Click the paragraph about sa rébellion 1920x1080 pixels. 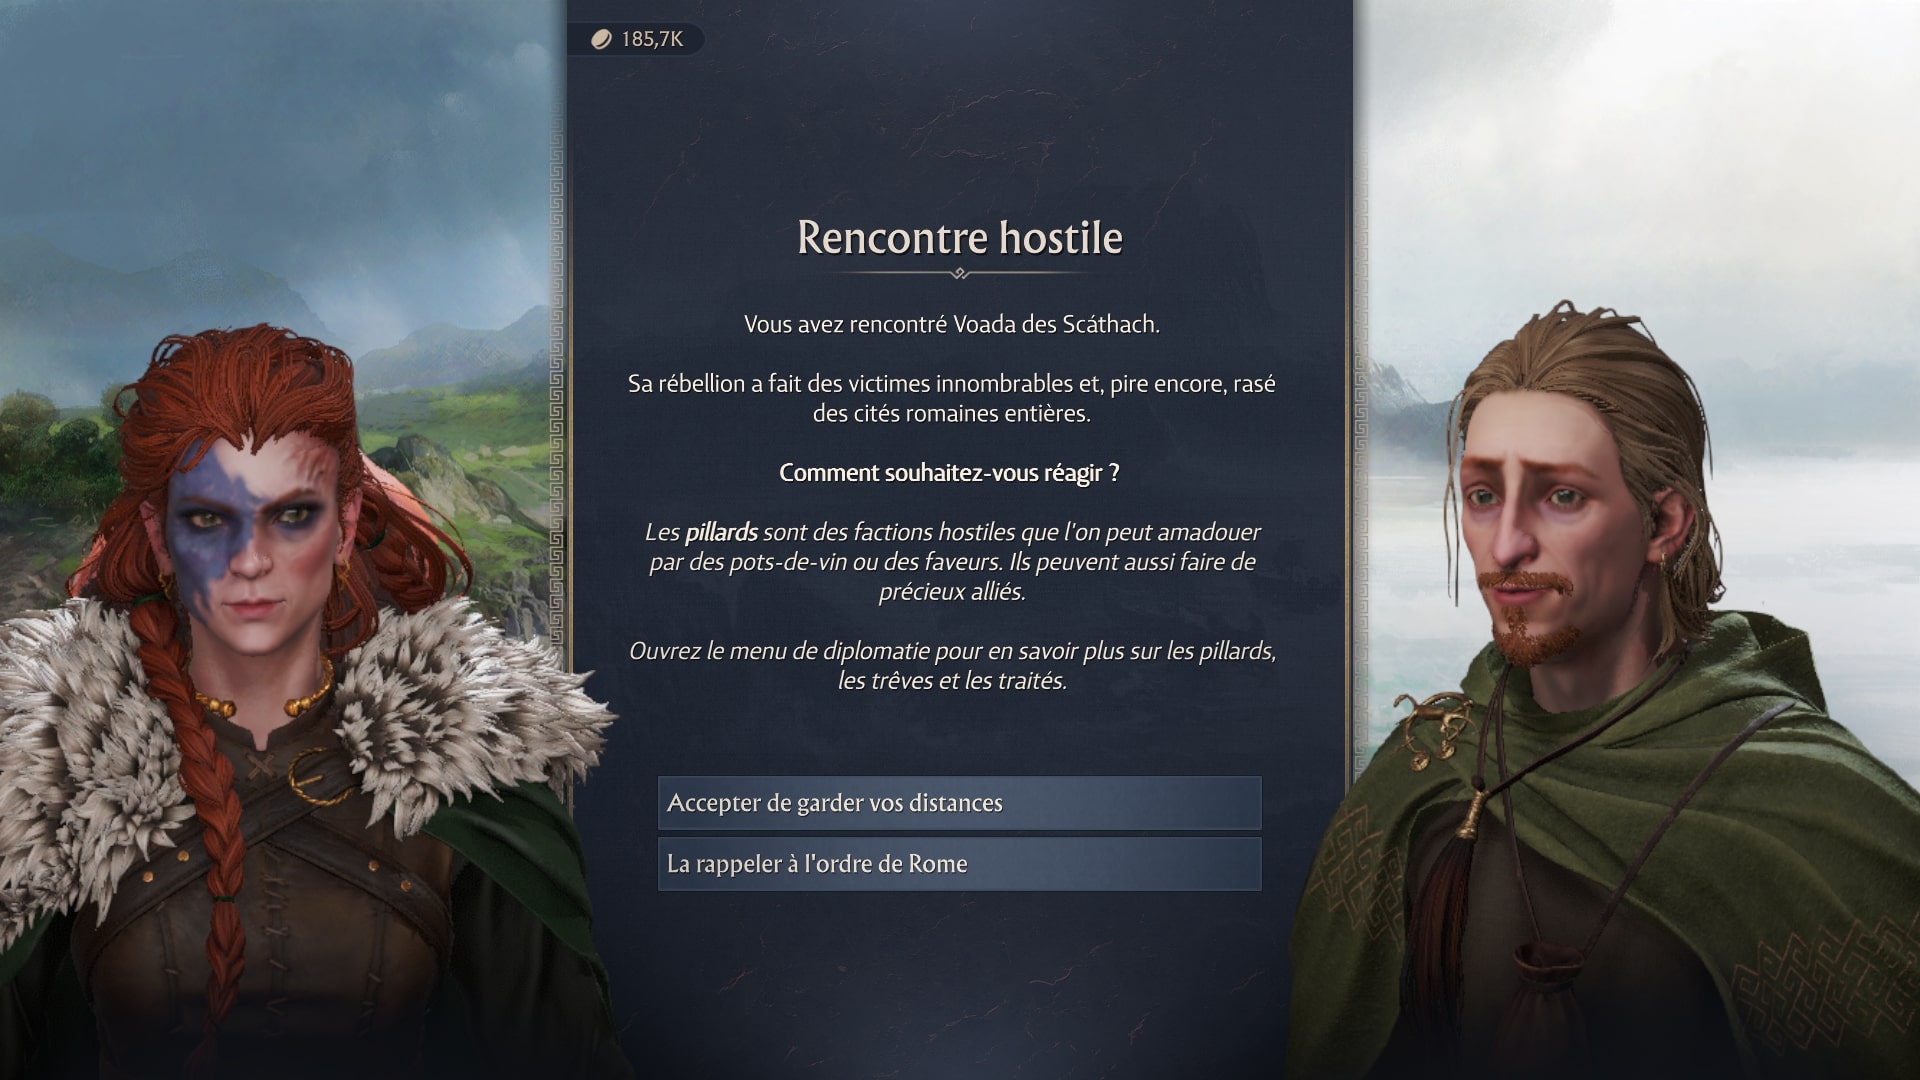pyautogui.click(x=951, y=398)
